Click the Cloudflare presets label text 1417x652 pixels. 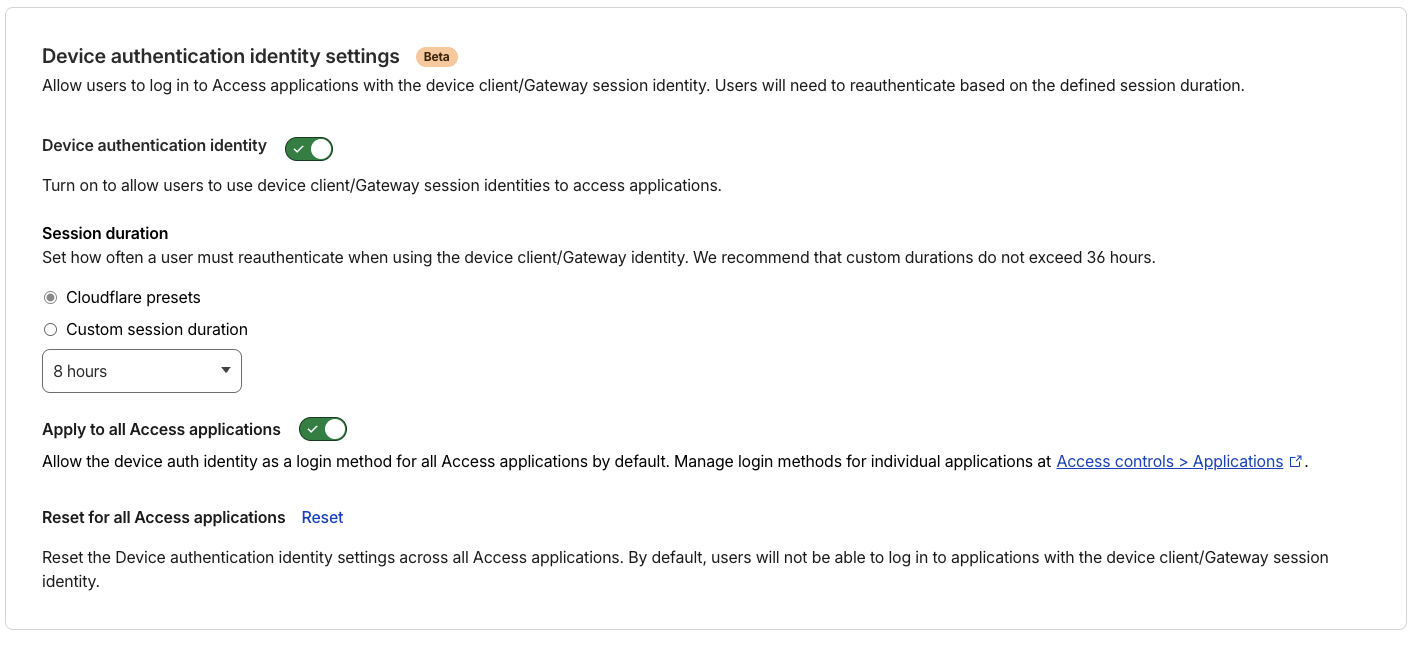point(133,298)
